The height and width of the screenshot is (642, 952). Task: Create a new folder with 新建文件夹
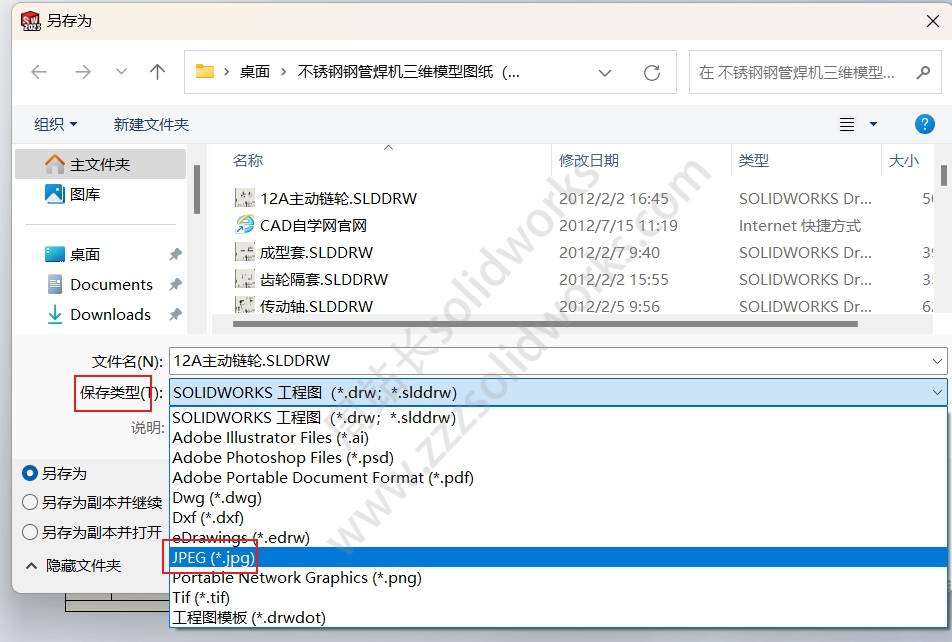[151, 125]
